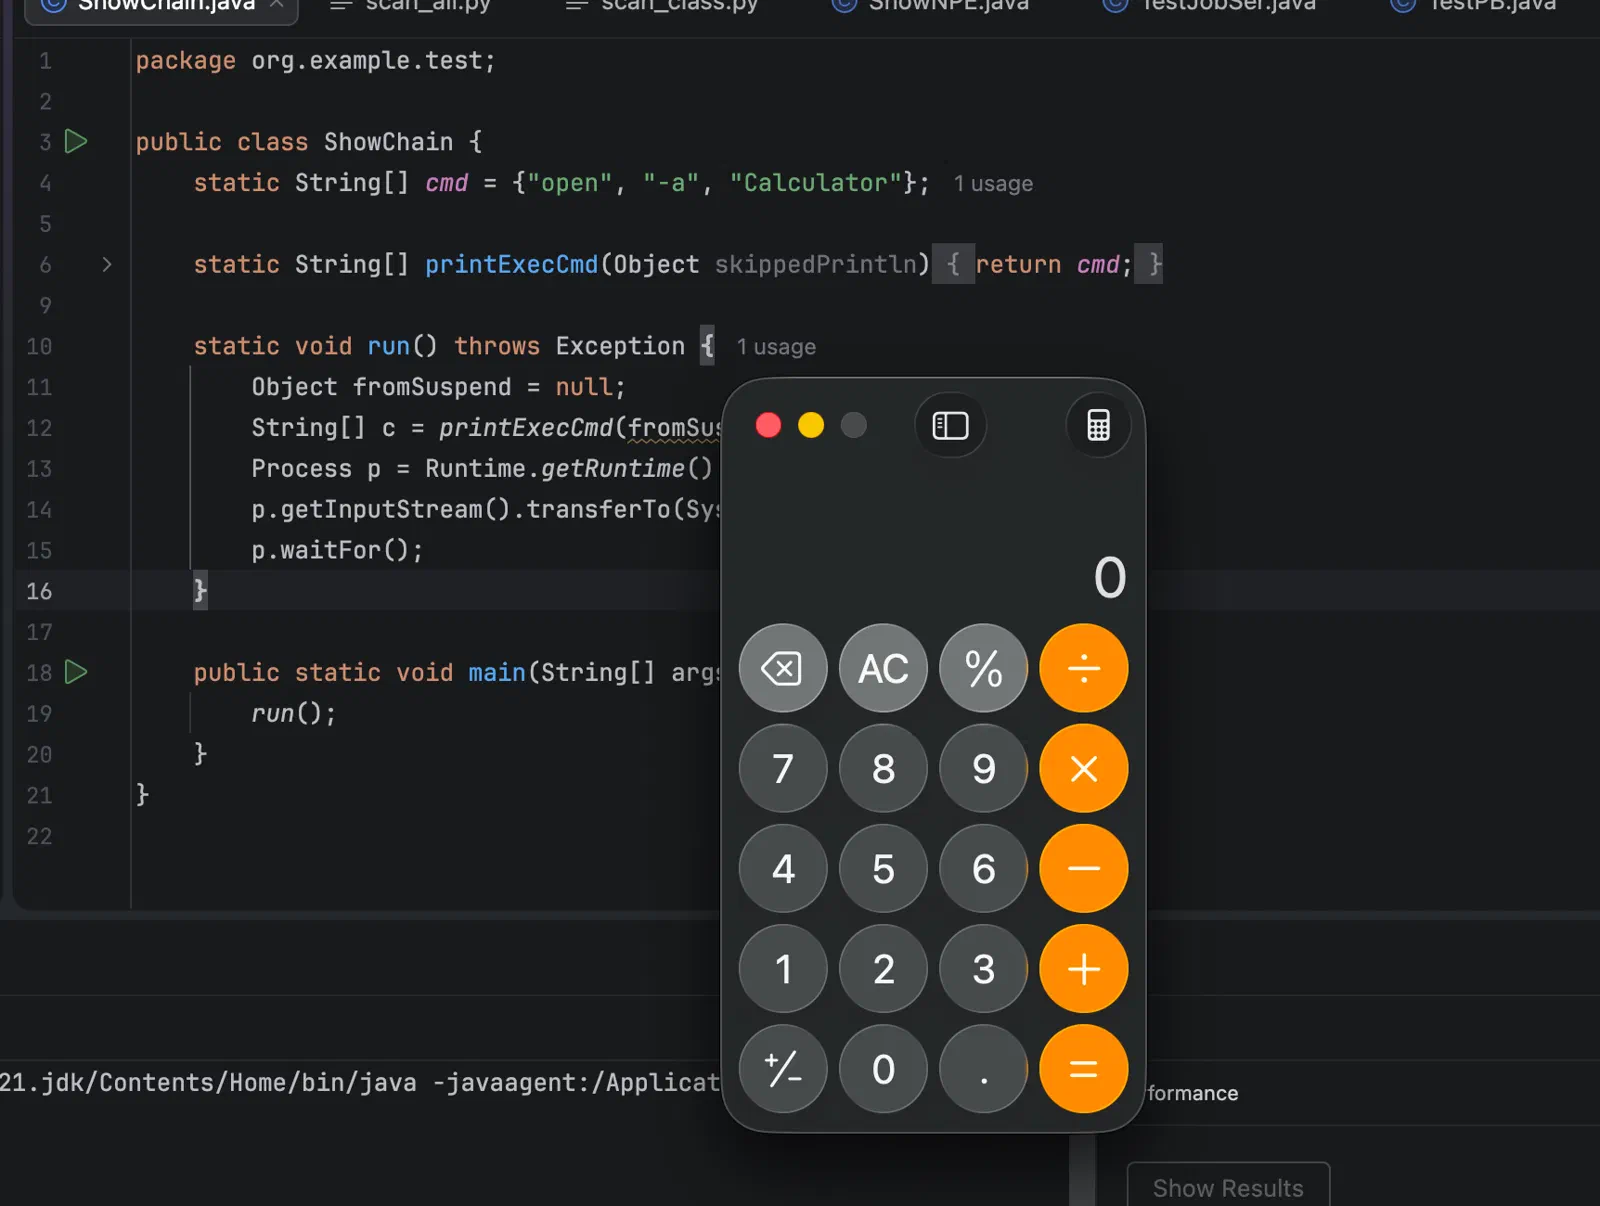Click the equals key on calculator
This screenshot has width=1600, height=1206.
1084,1068
